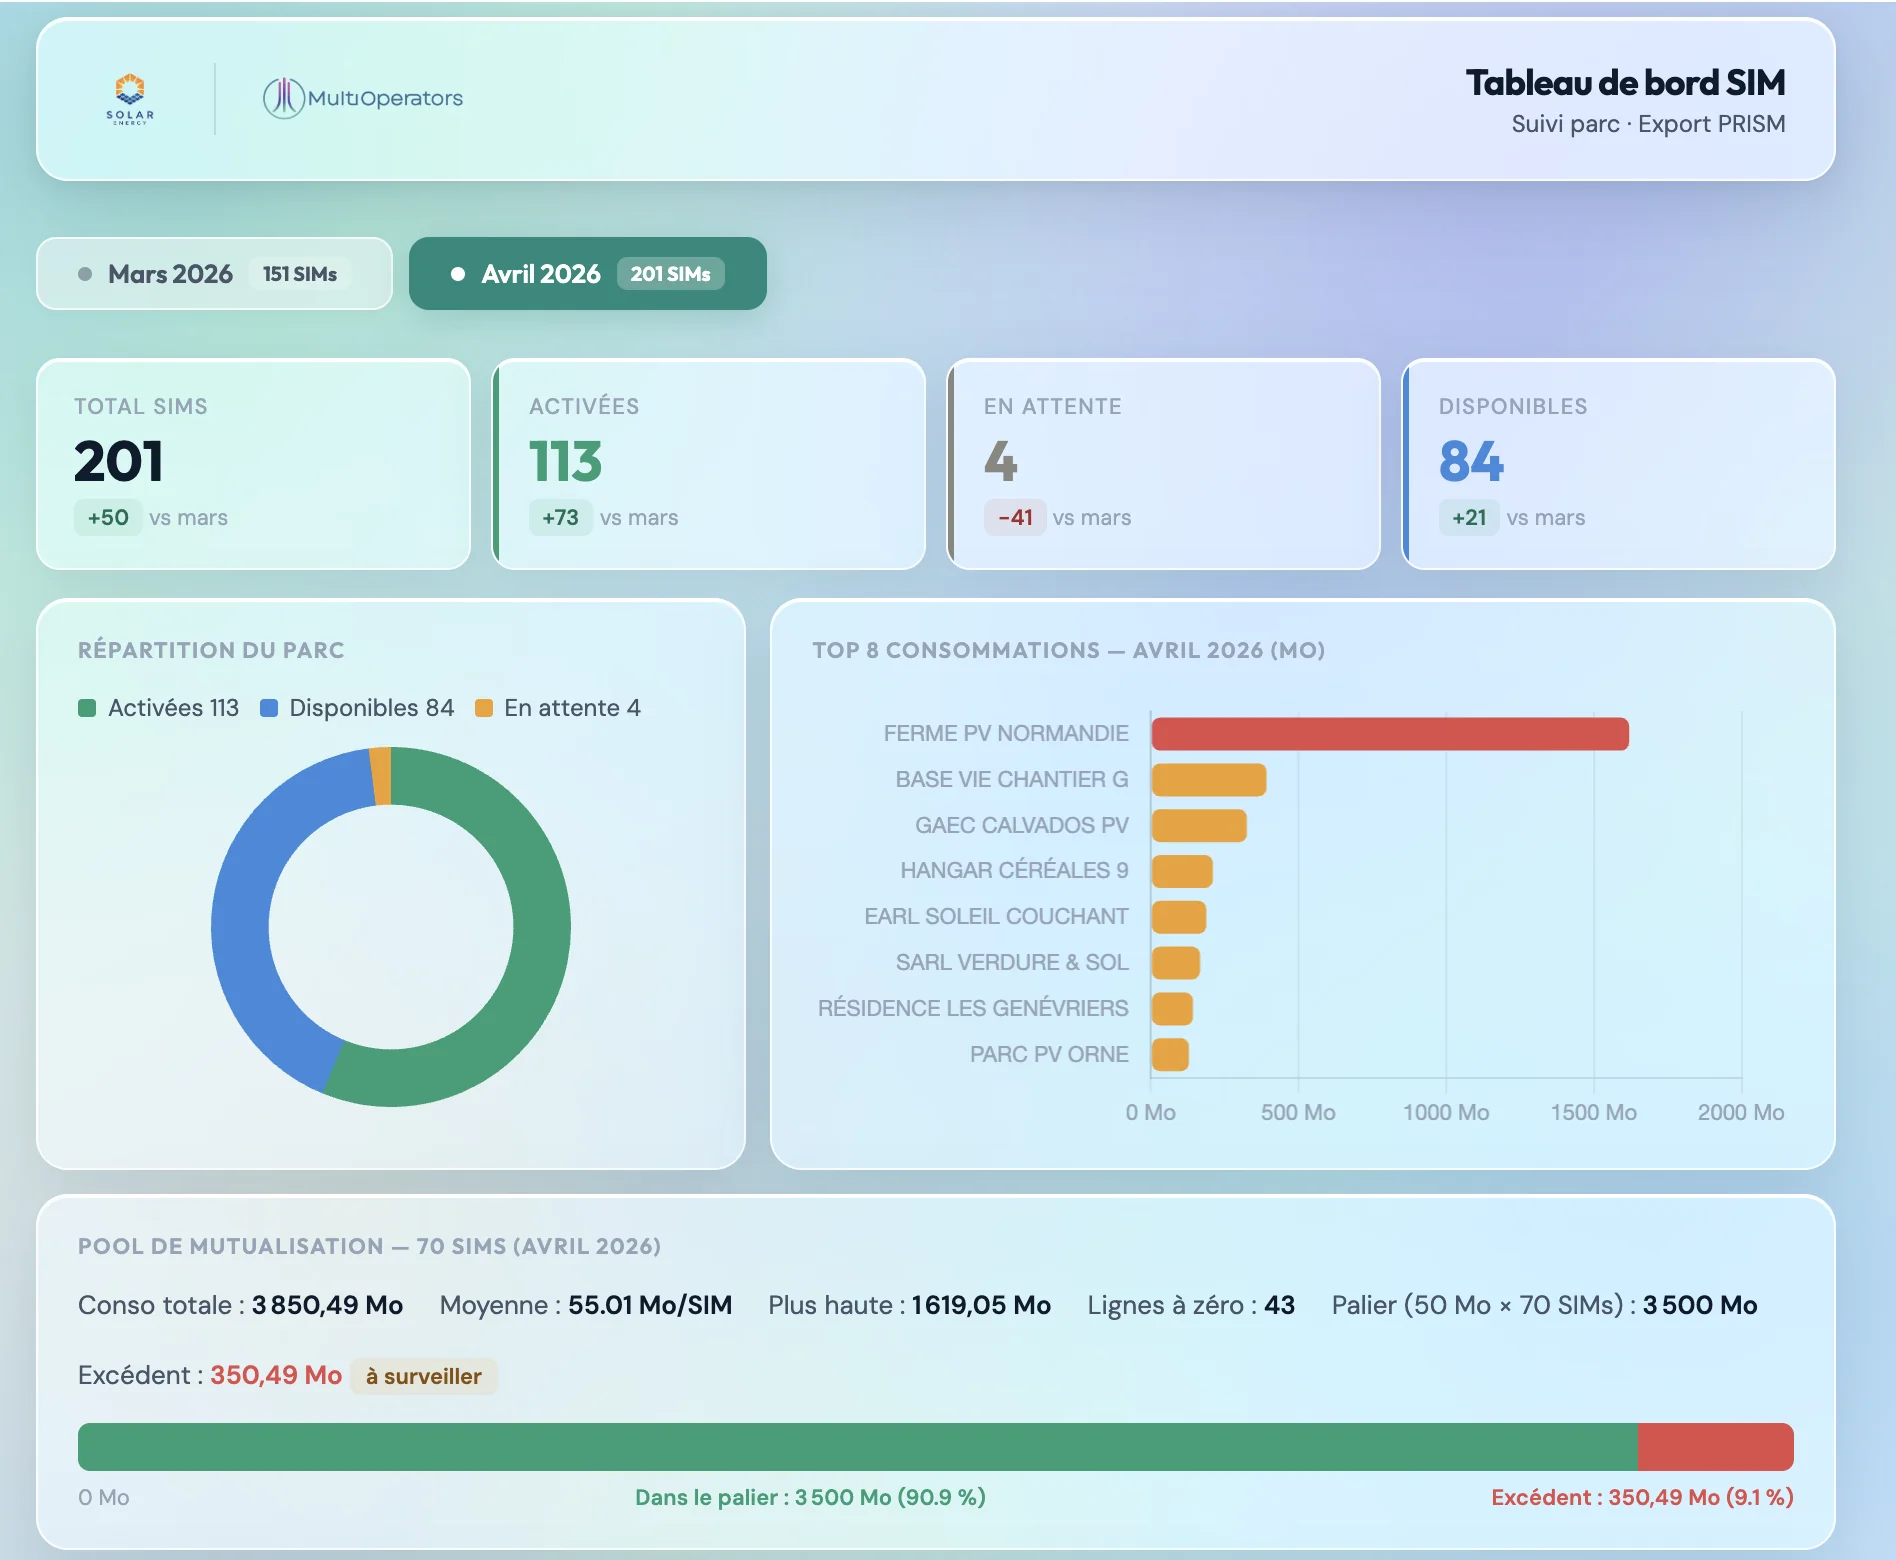The width and height of the screenshot is (1896, 1560).
Task: Click the HANGAR CÉRÉALES 9 bar
Action: point(1182,871)
